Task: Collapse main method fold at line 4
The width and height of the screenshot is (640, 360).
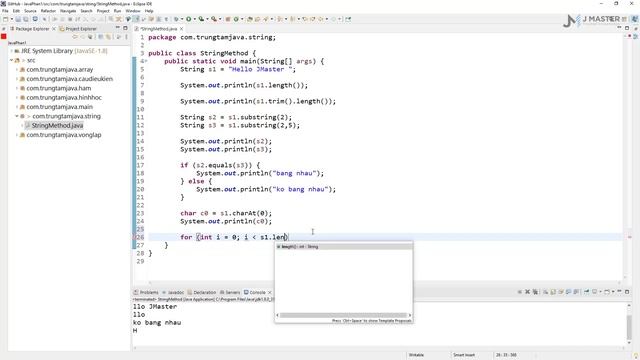Action: 146,61
